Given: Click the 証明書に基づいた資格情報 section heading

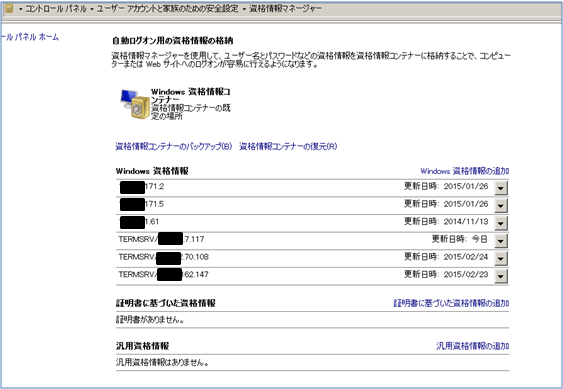Looking at the screenshot, I should pos(166,303).
